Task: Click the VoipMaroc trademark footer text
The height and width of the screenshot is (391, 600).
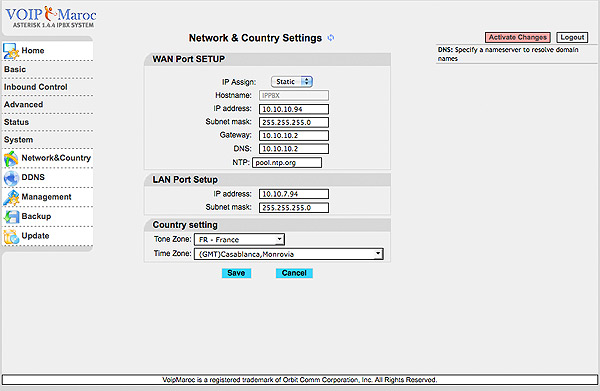Action: click(299, 380)
